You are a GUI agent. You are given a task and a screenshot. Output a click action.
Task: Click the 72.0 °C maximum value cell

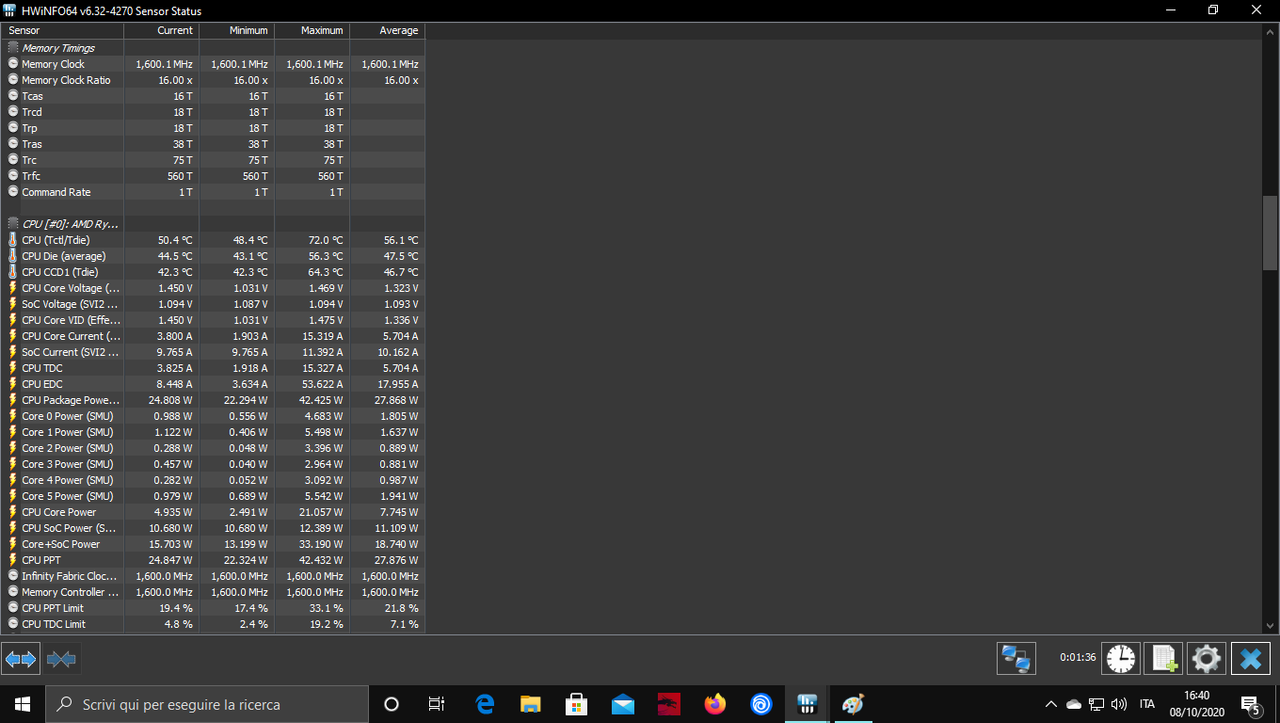click(x=312, y=240)
